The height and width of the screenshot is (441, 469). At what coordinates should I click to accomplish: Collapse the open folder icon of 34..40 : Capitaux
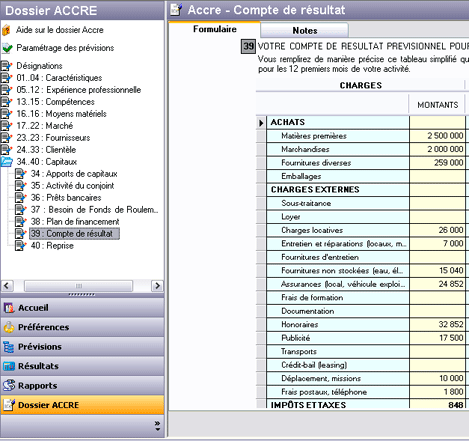tap(7, 162)
